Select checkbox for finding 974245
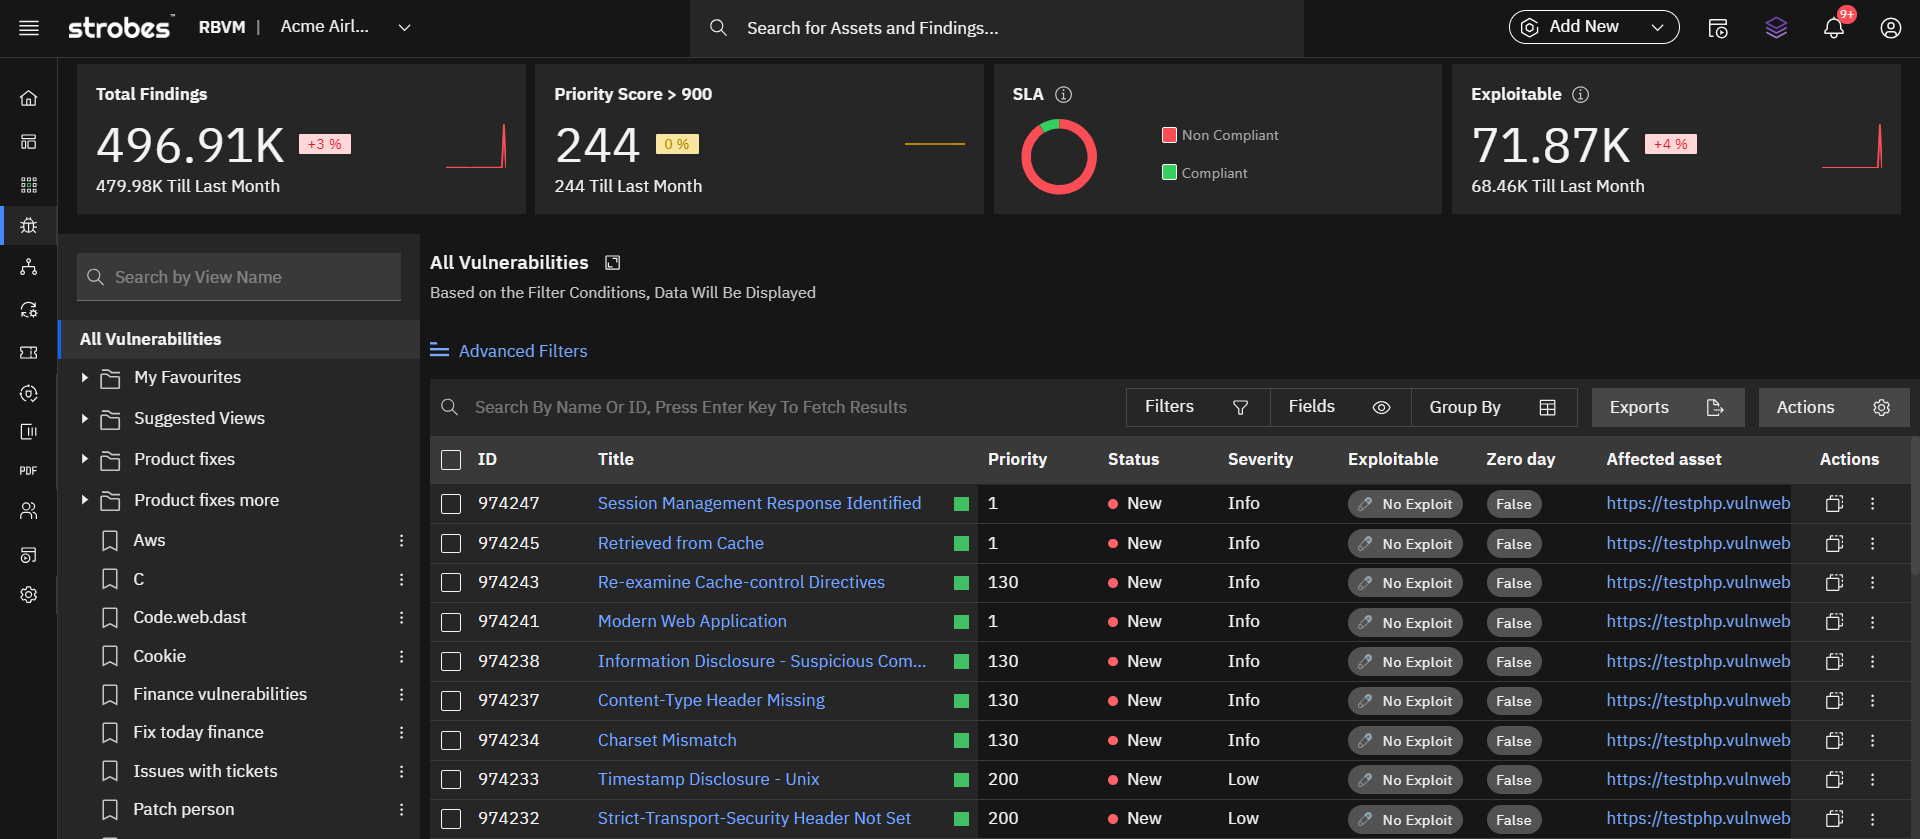 coord(451,544)
